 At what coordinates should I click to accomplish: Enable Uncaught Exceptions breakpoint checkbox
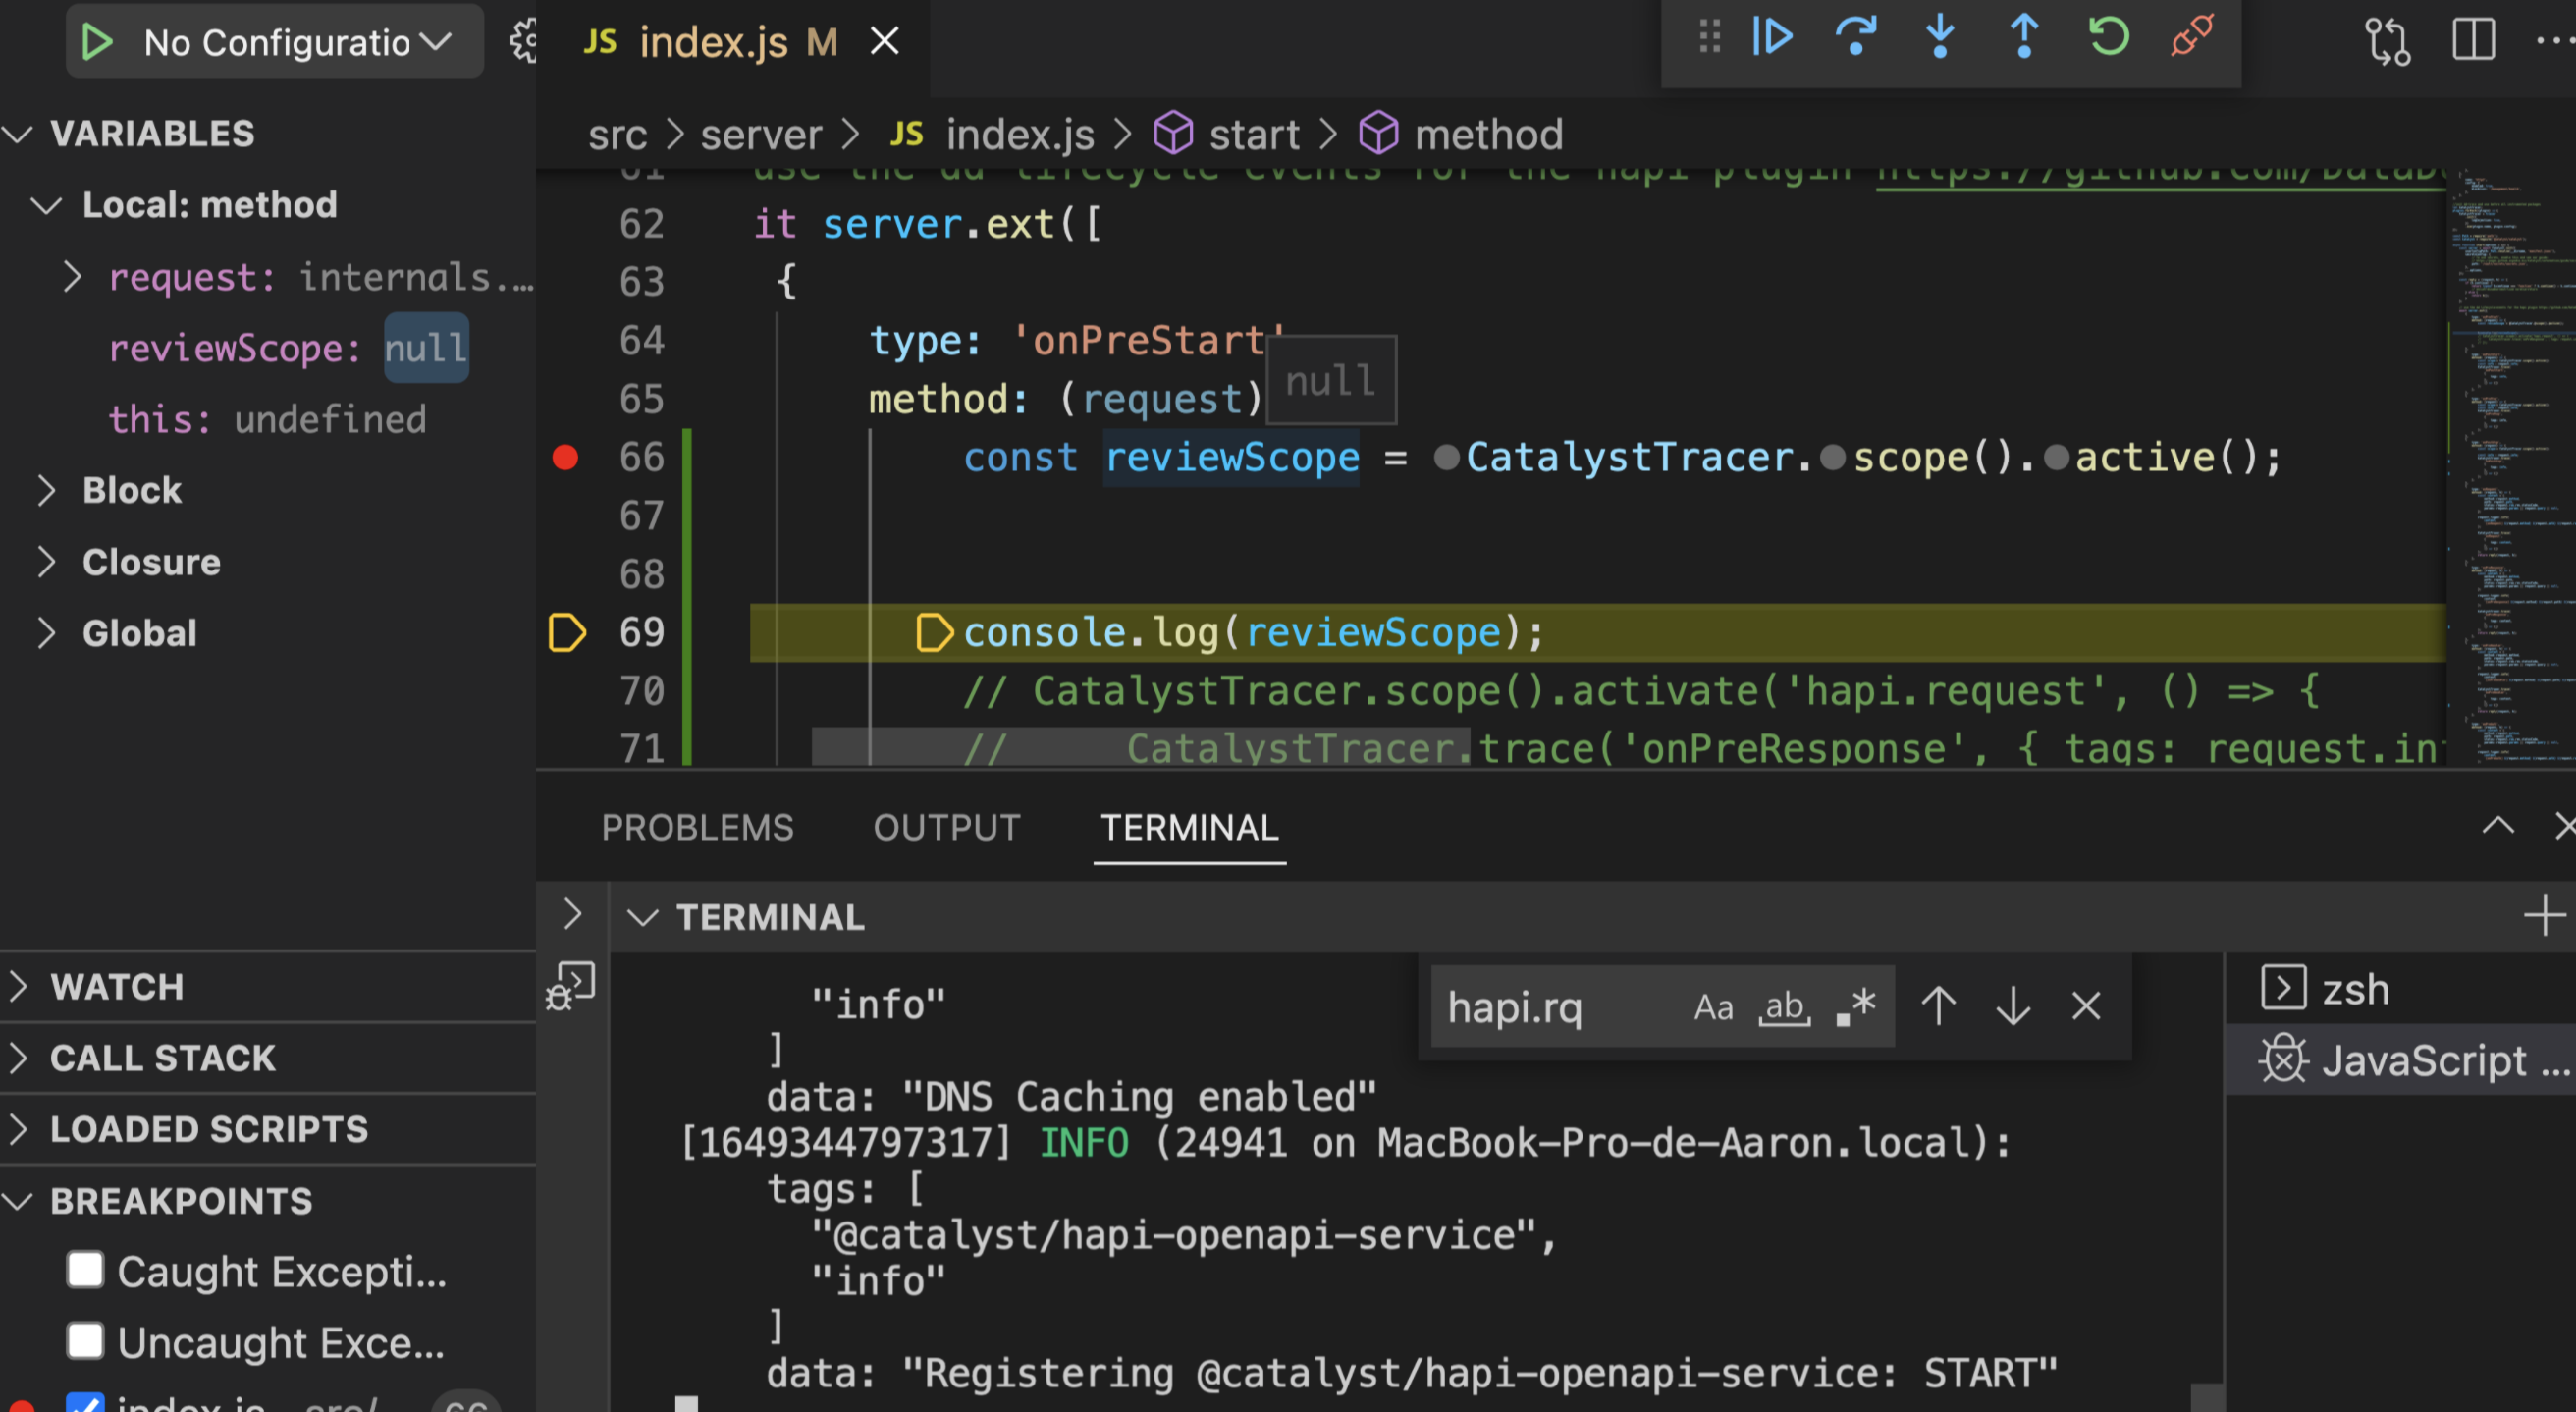tap(86, 1341)
